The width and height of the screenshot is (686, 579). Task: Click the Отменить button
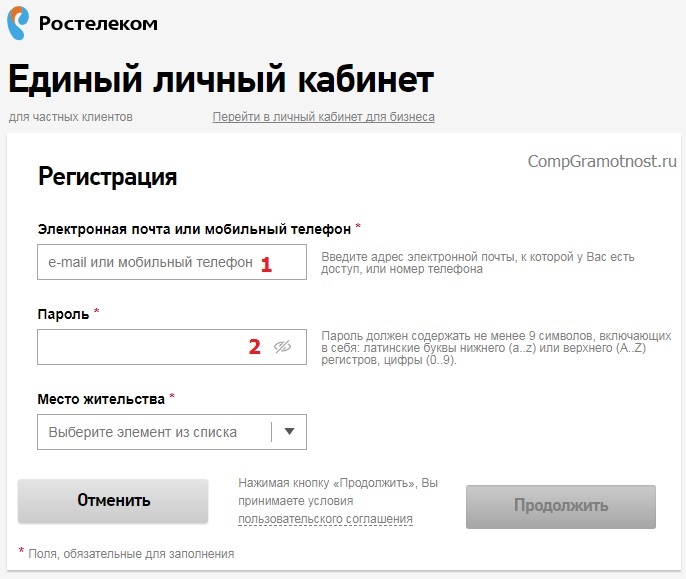coord(113,501)
